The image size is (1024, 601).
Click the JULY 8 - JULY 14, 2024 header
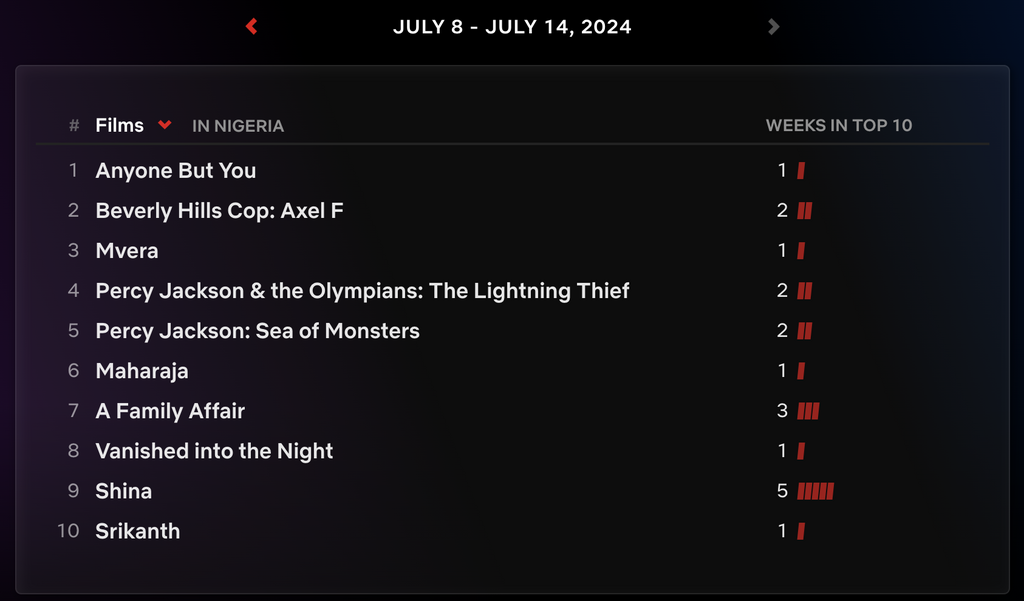[512, 26]
